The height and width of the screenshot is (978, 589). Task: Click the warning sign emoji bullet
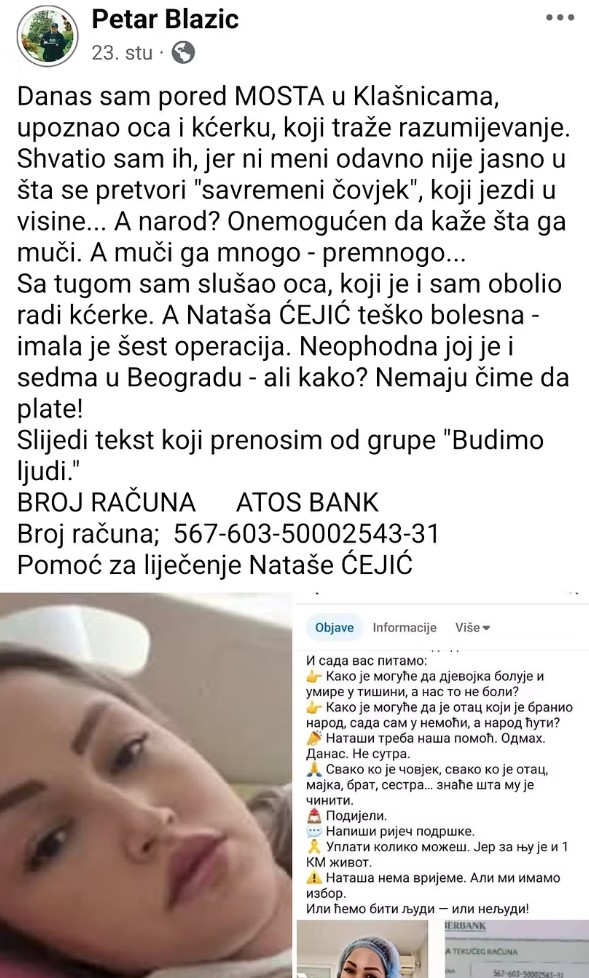click(314, 878)
